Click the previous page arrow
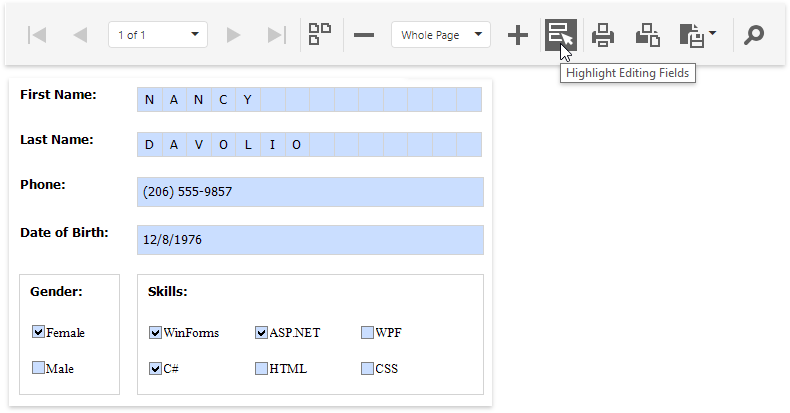Screen dimensions: 790x413 click(x=80, y=35)
